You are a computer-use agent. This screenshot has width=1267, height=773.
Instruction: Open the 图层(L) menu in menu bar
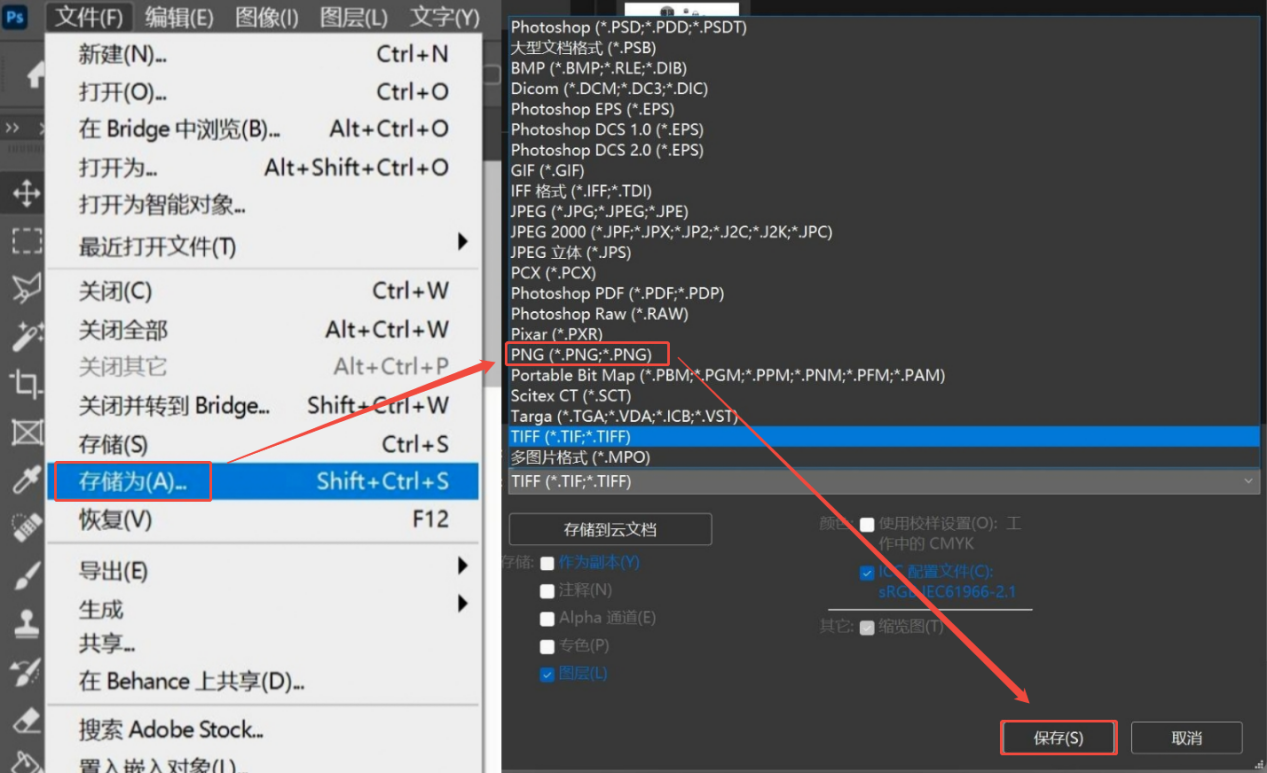coord(354,17)
